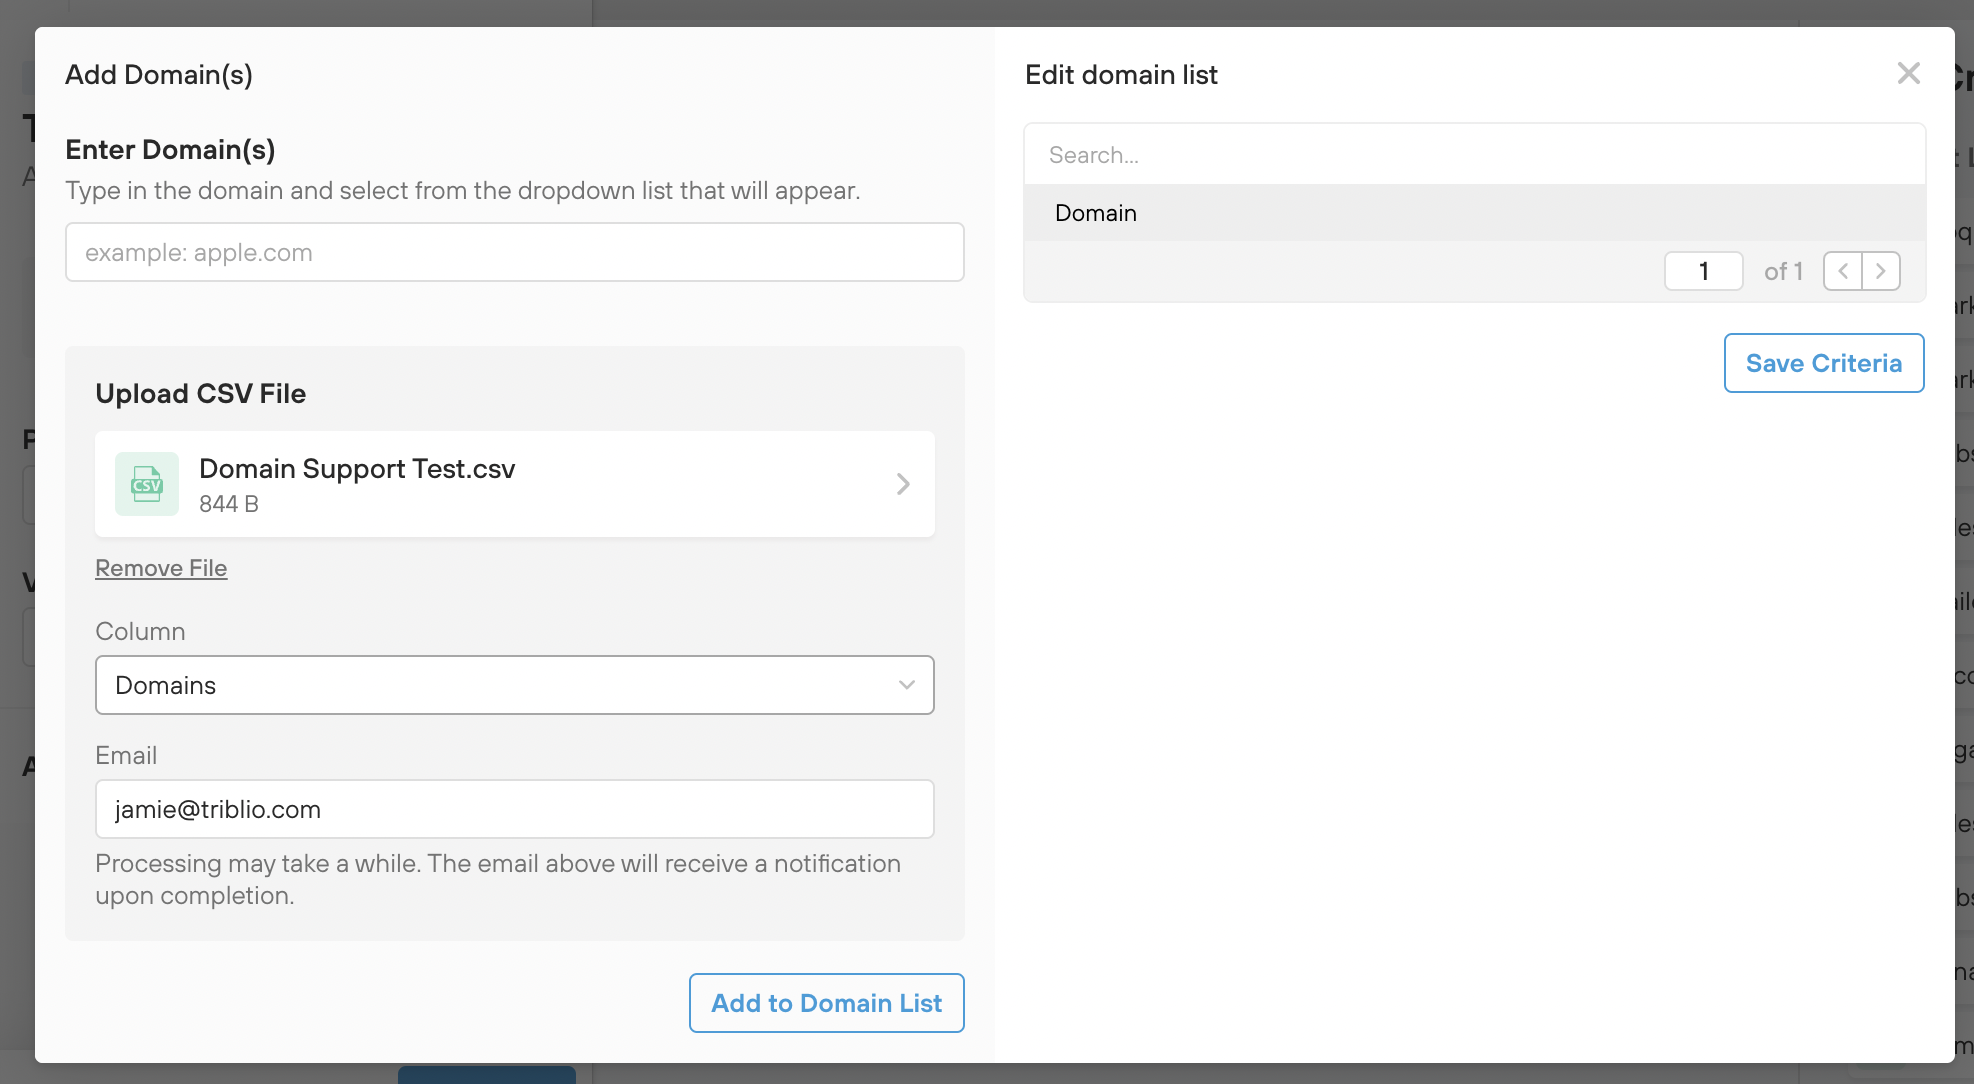The image size is (1974, 1084).
Task: Close the Edit domain list dialog
Action: click(x=1908, y=73)
